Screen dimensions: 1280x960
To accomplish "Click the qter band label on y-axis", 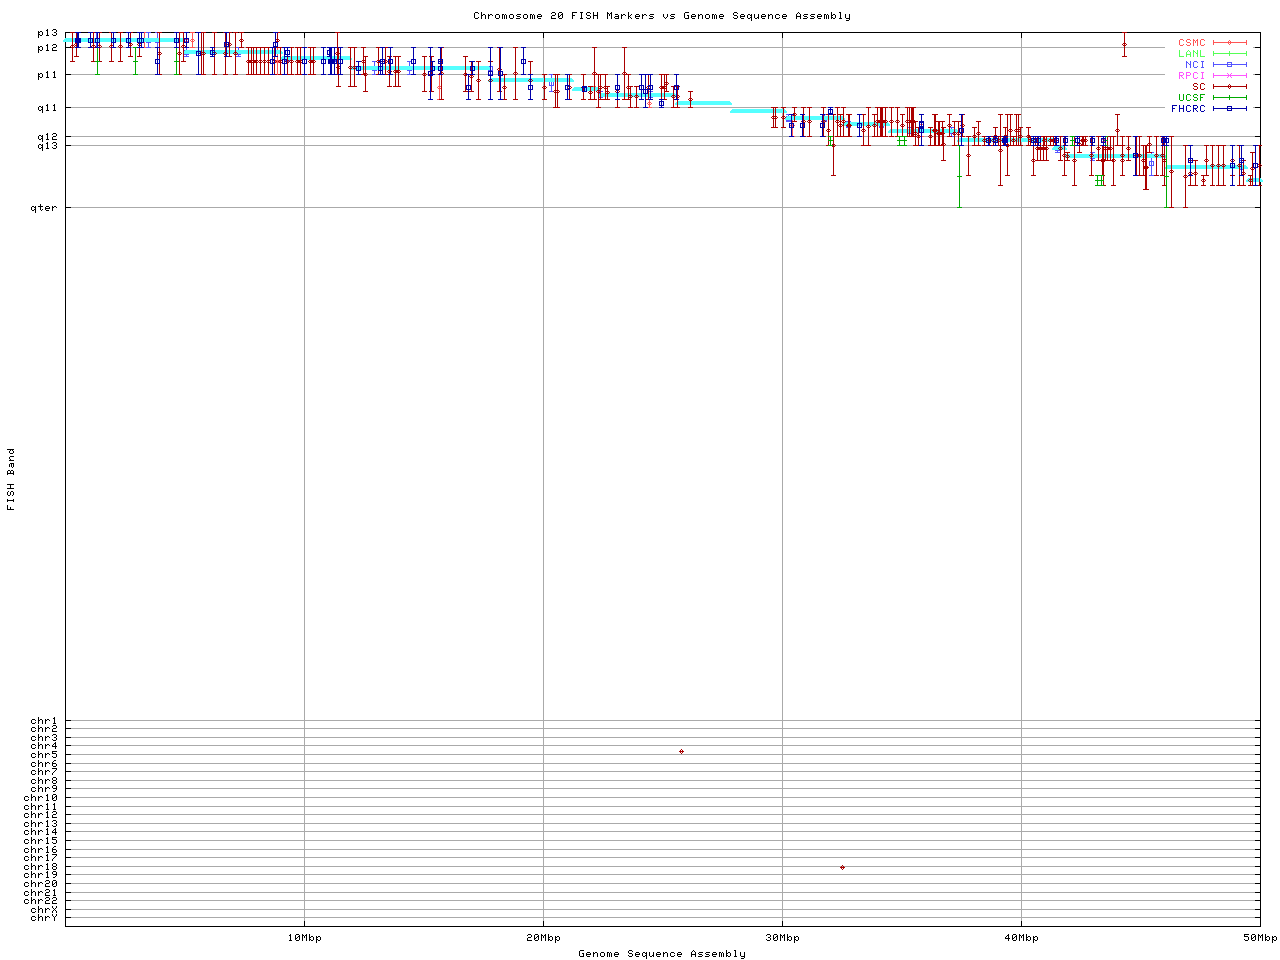I will [47, 208].
